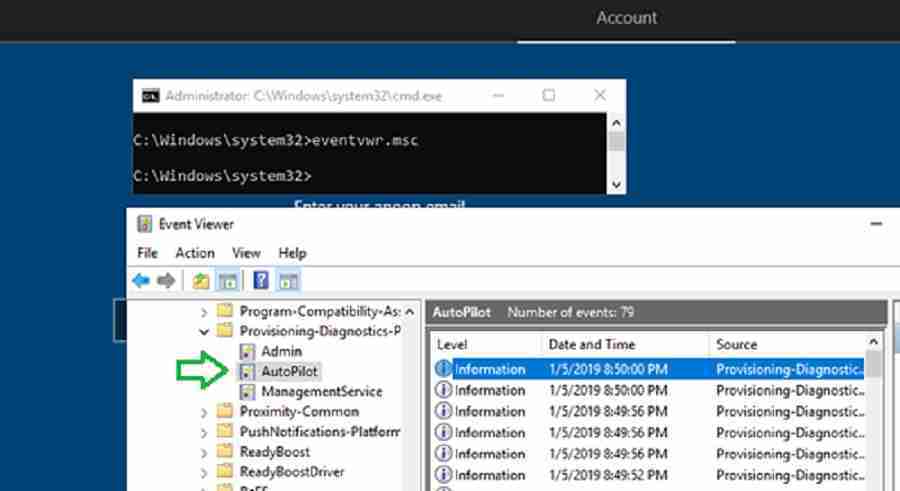Select the AutoPilot log in tree

(289, 372)
